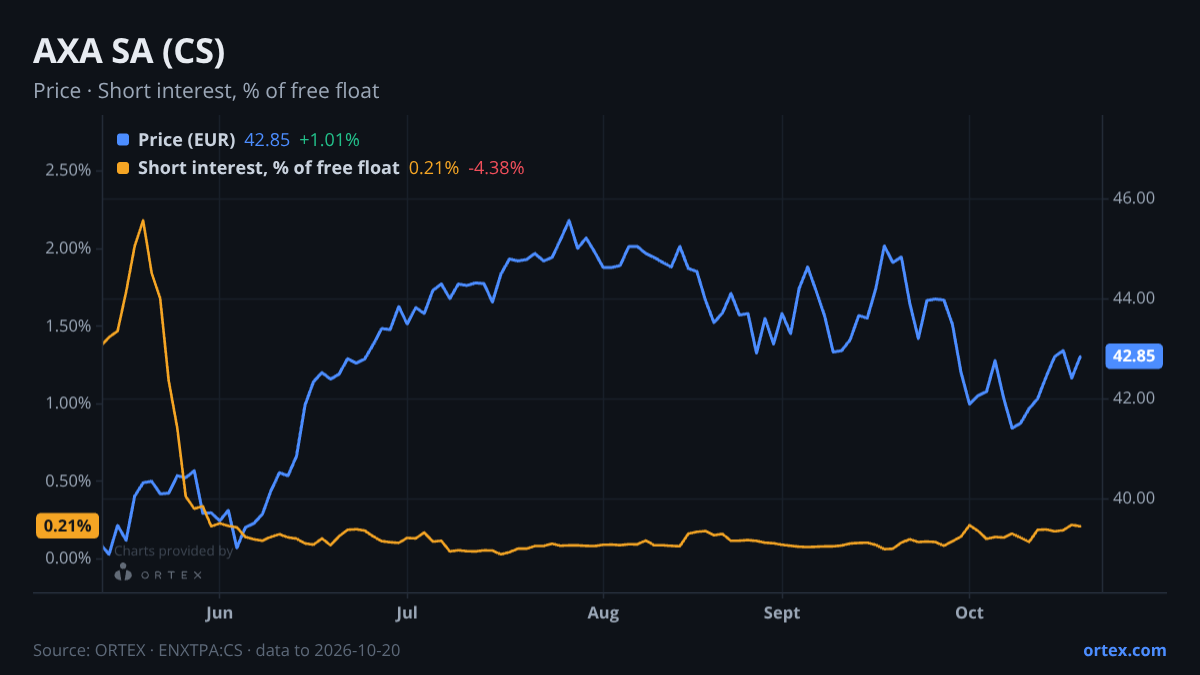Click the 46.00 right axis label
Viewport: 1200px width, 675px height.
[x=1134, y=198]
